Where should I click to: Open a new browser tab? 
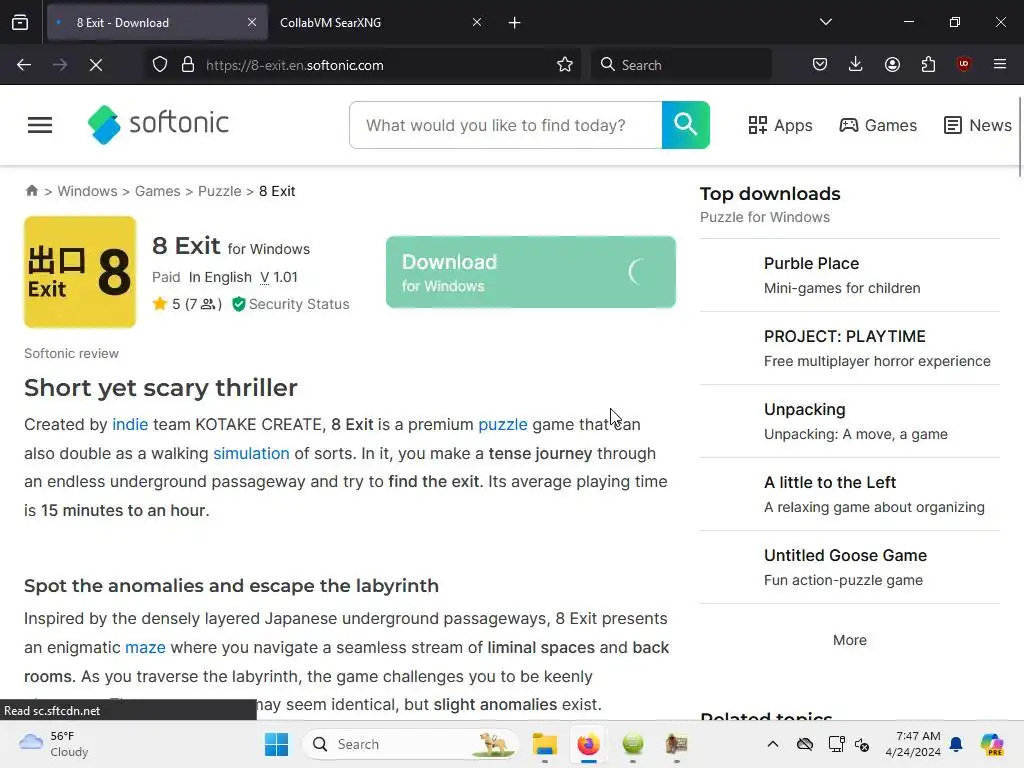(x=515, y=23)
